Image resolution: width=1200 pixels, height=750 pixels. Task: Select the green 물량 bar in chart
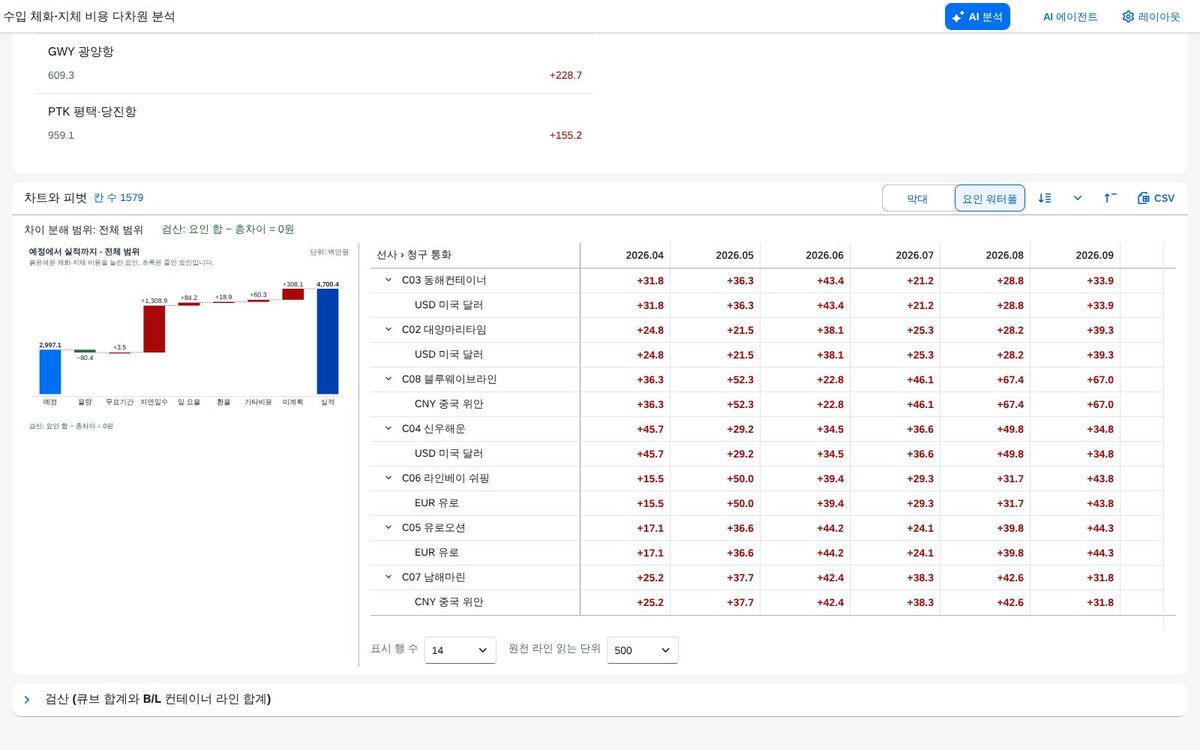(x=85, y=351)
